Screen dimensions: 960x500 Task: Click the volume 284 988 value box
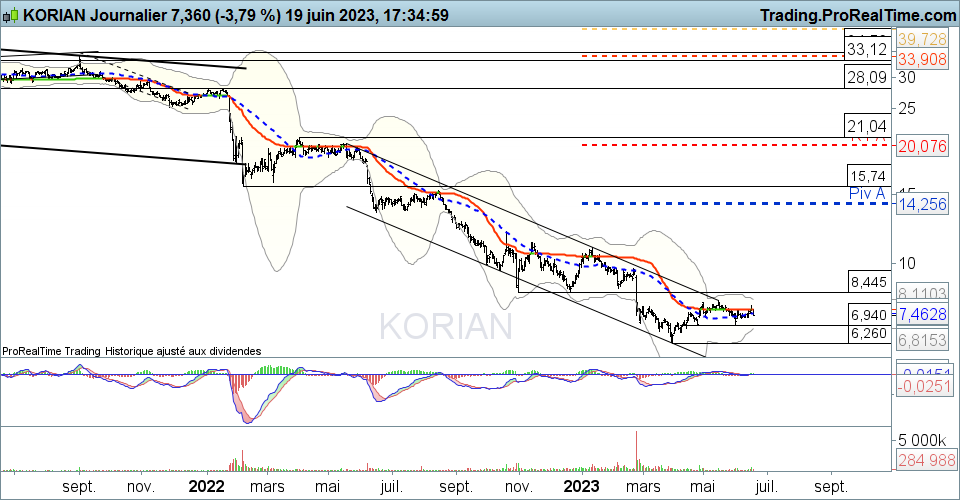[x=926, y=460]
